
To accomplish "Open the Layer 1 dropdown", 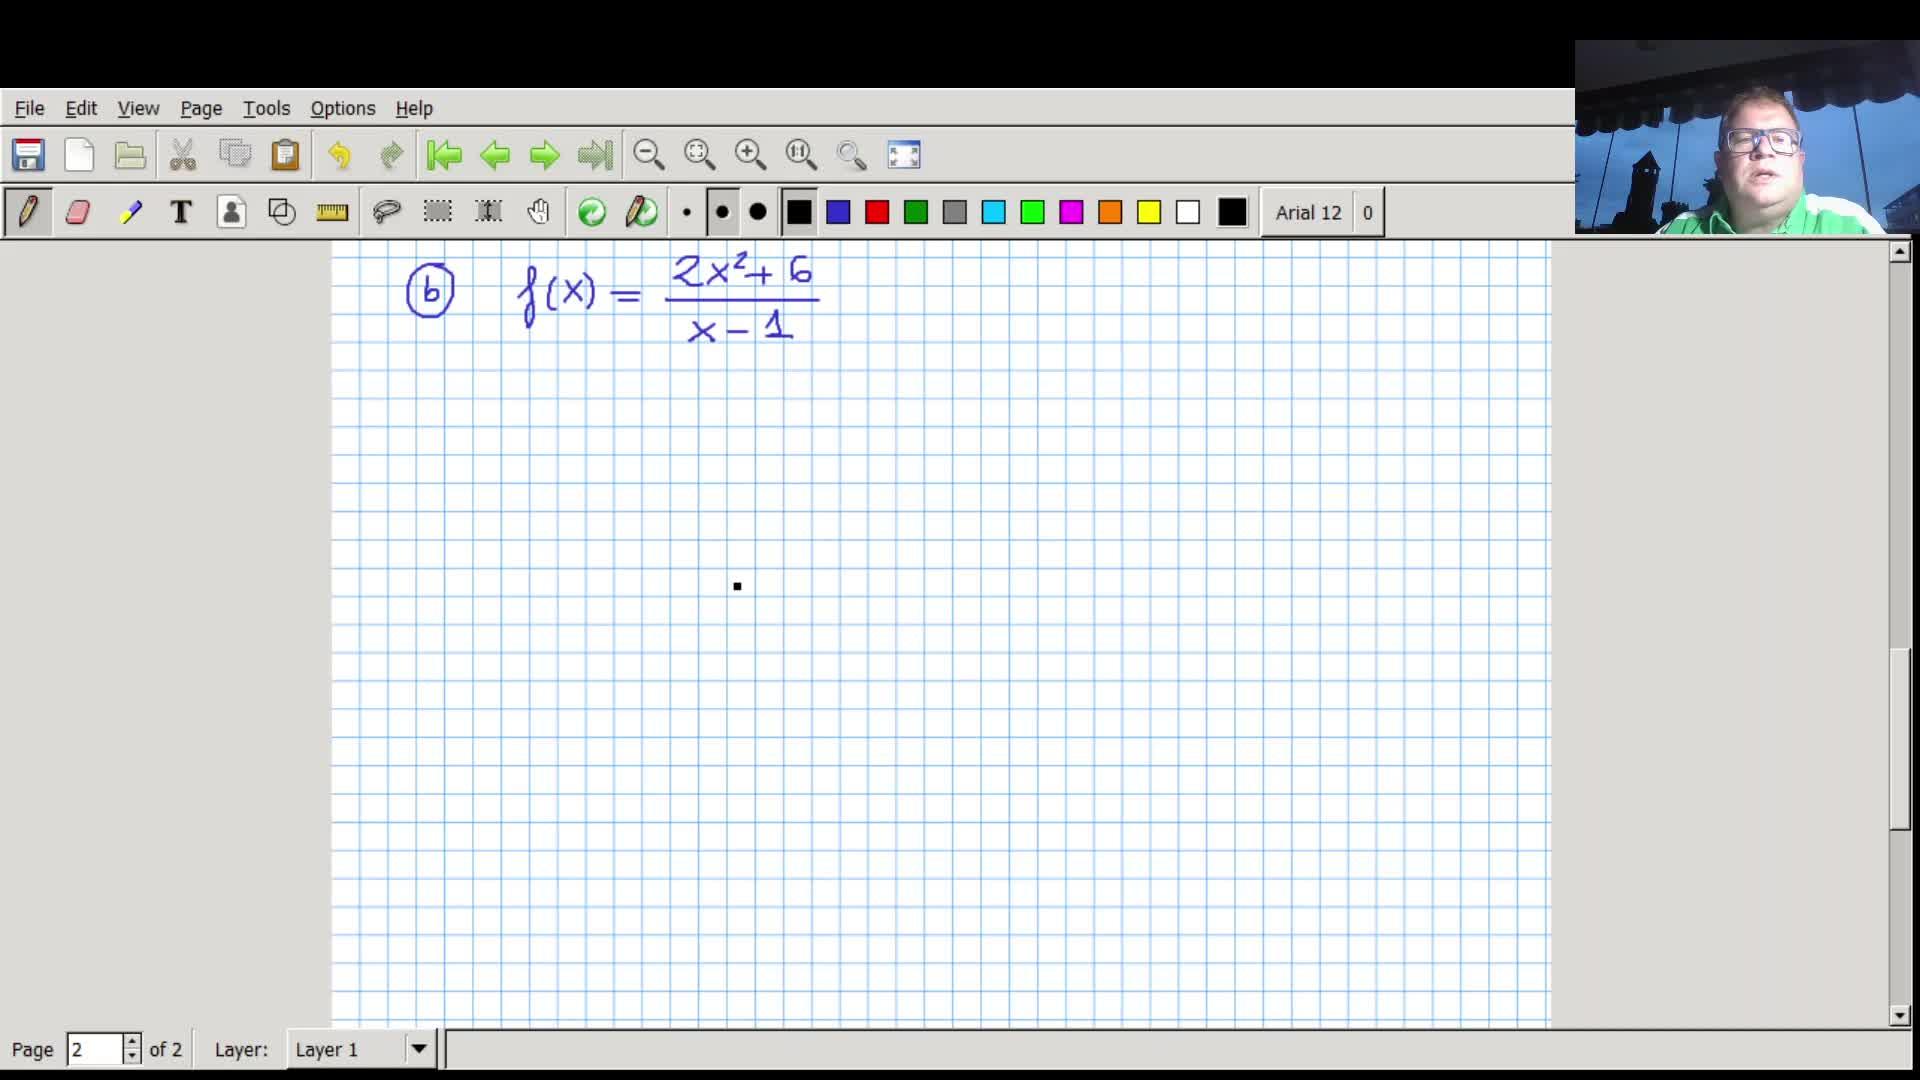I will point(419,1049).
